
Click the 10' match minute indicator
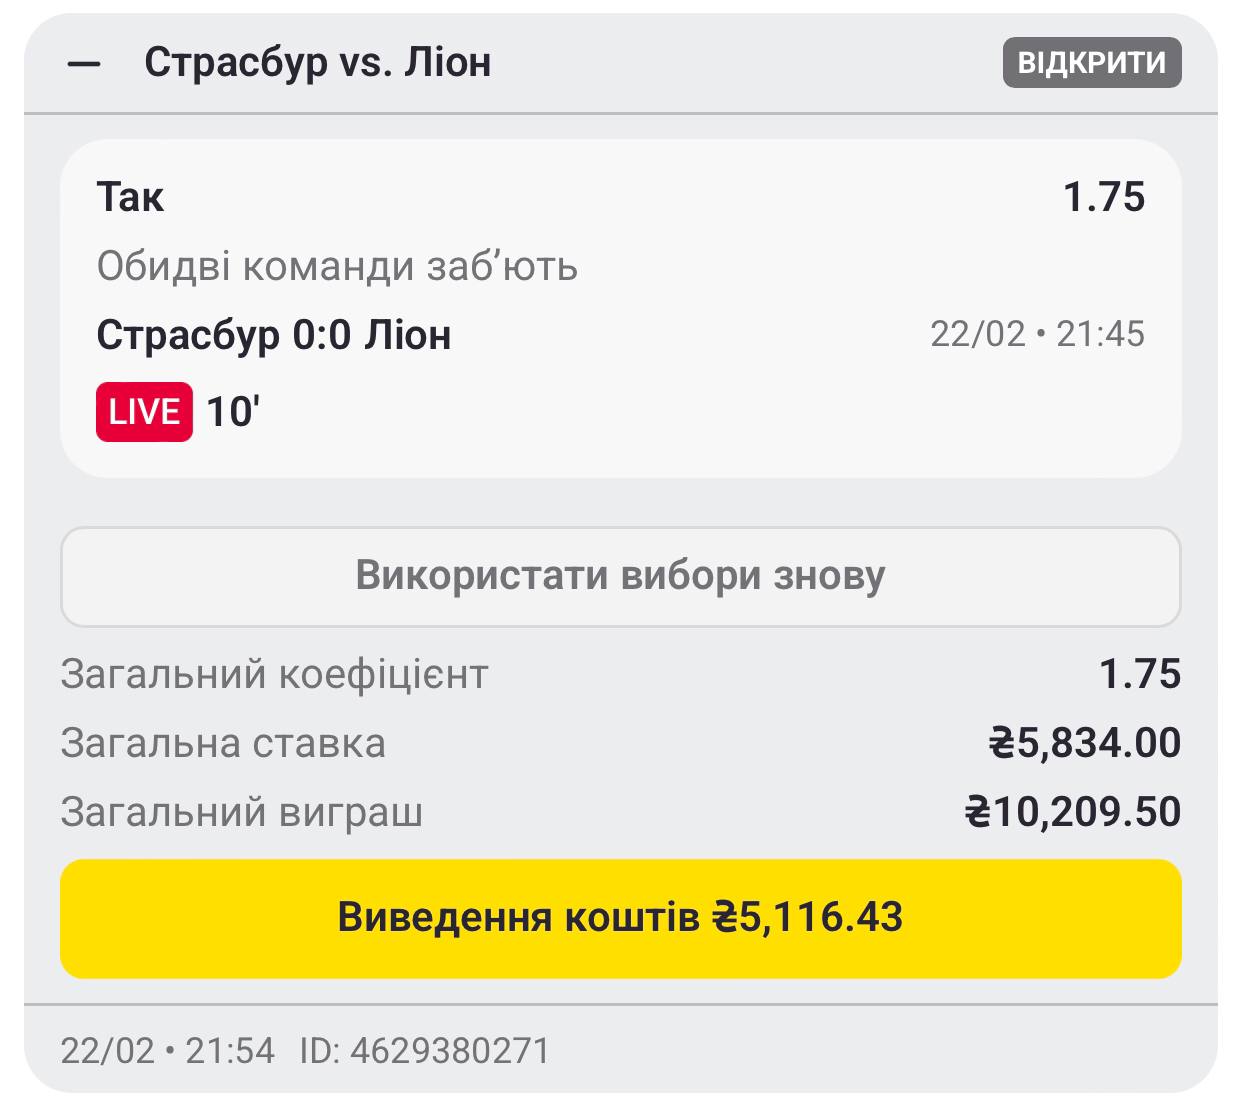click(x=232, y=412)
